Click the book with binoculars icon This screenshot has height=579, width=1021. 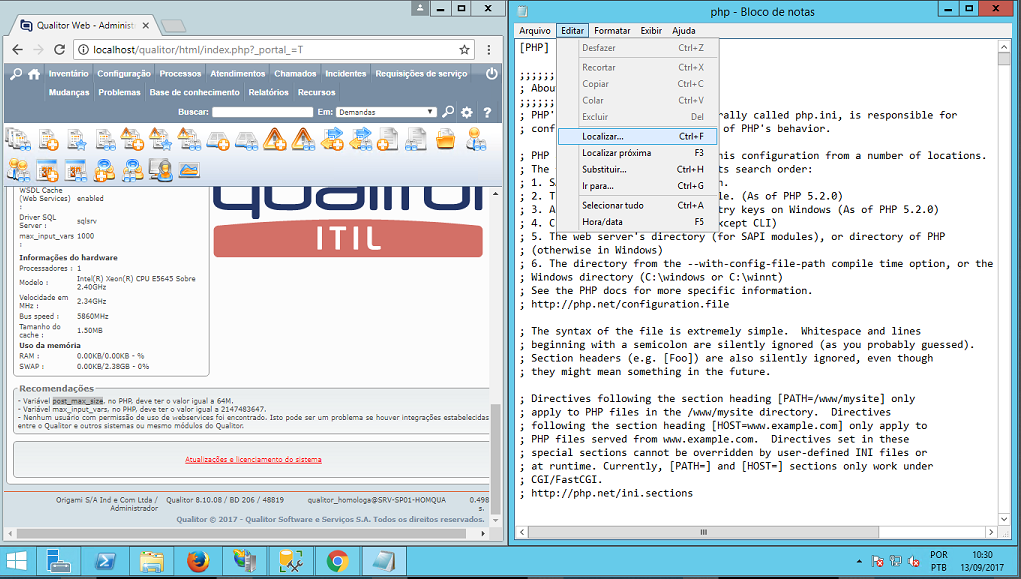[247, 140]
